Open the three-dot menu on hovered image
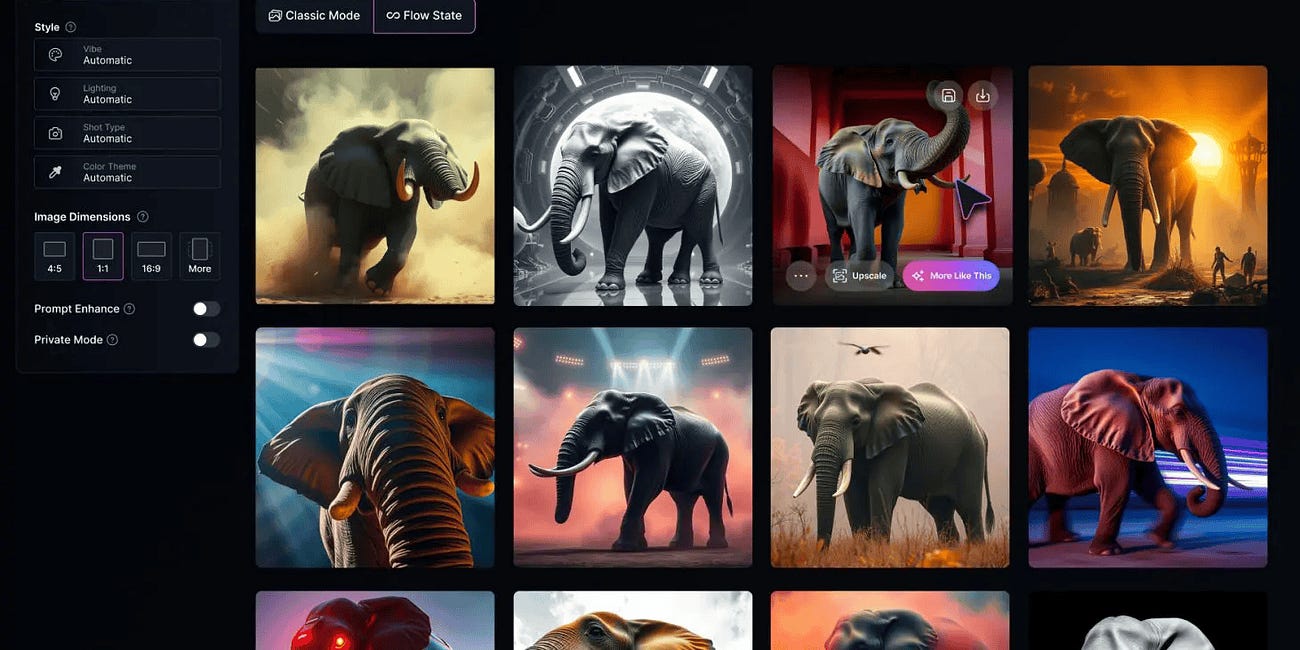1300x650 pixels. [x=801, y=275]
